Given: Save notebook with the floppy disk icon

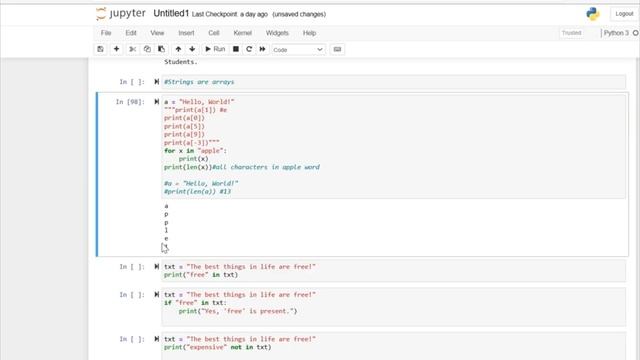Looking at the screenshot, I should click(100, 49).
